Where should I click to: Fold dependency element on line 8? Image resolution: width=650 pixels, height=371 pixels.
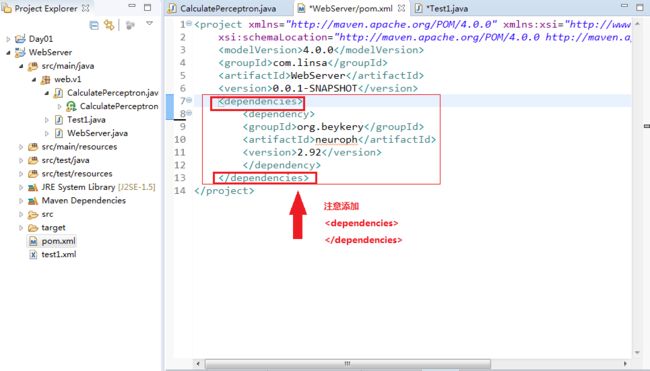(189, 113)
